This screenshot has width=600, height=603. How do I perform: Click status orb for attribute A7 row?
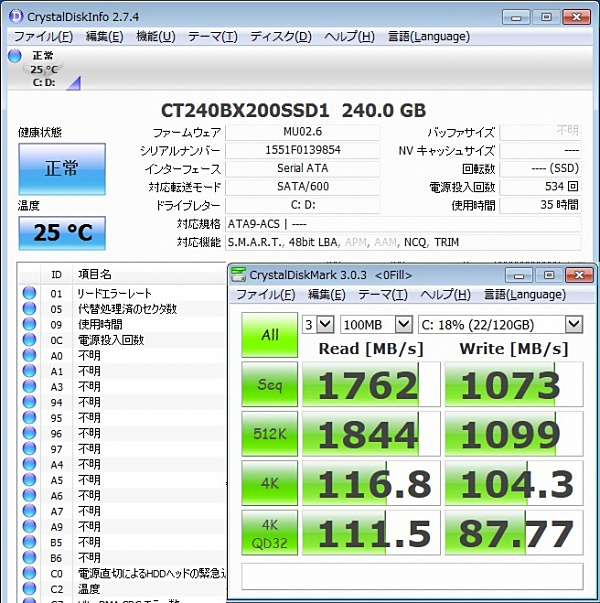point(29,511)
